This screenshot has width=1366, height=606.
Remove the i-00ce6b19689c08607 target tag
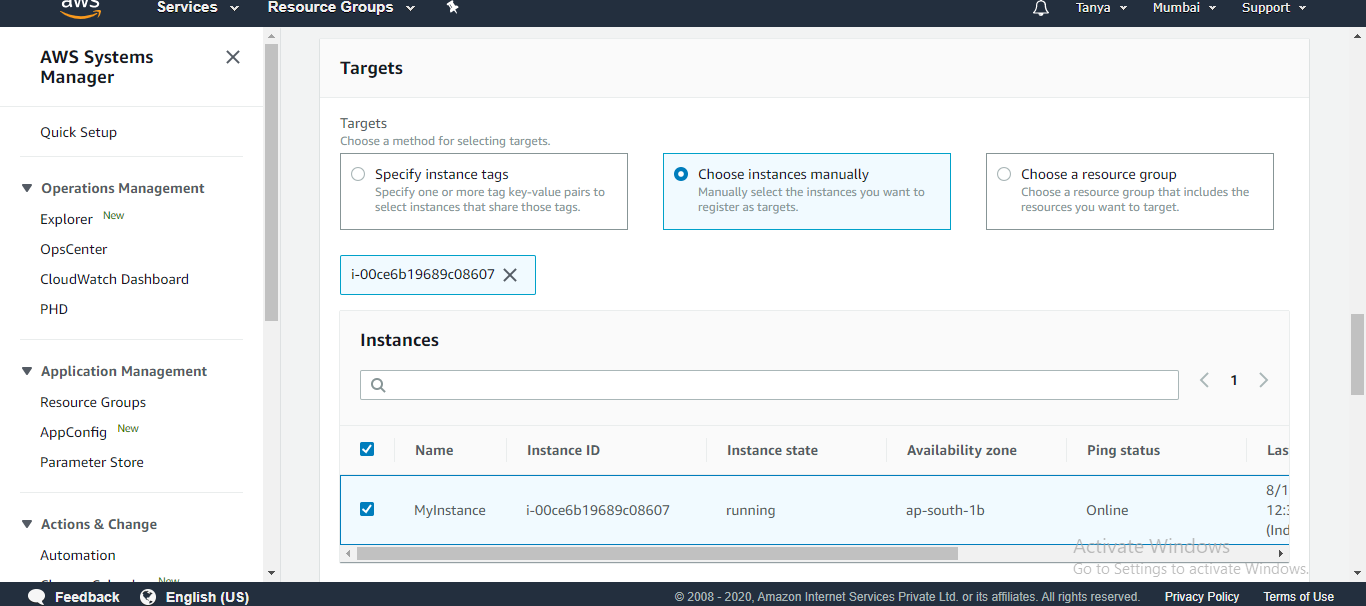coord(510,275)
